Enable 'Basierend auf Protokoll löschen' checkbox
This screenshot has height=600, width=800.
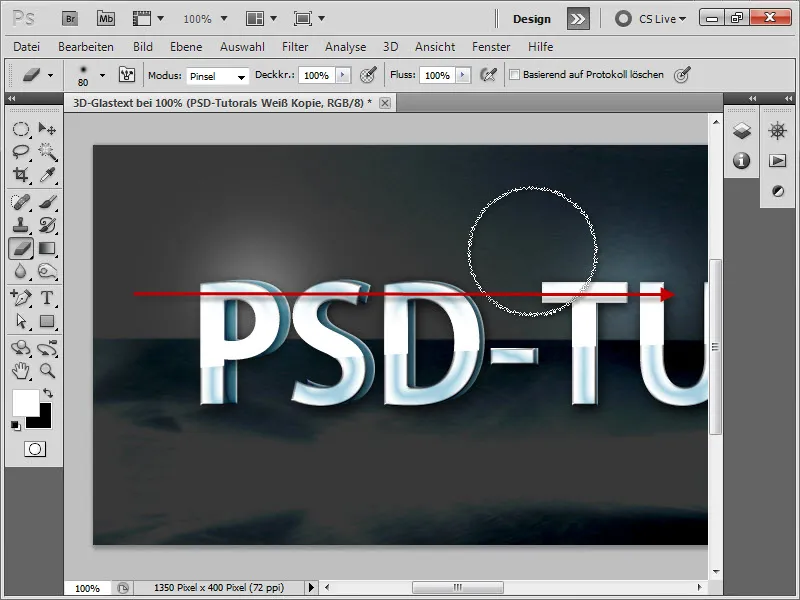click(515, 75)
